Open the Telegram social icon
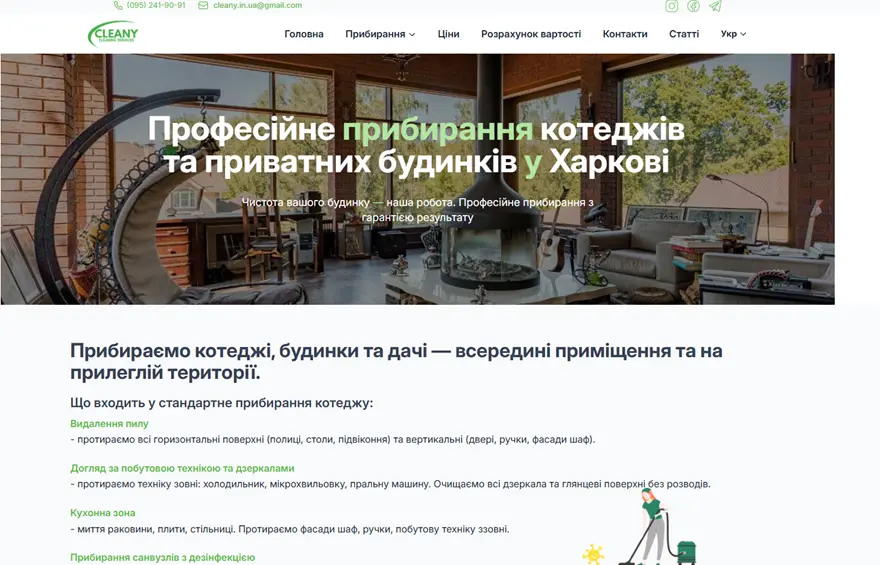Image resolution: width=880 pixels, height=565 pixels. tap(715, 6)
